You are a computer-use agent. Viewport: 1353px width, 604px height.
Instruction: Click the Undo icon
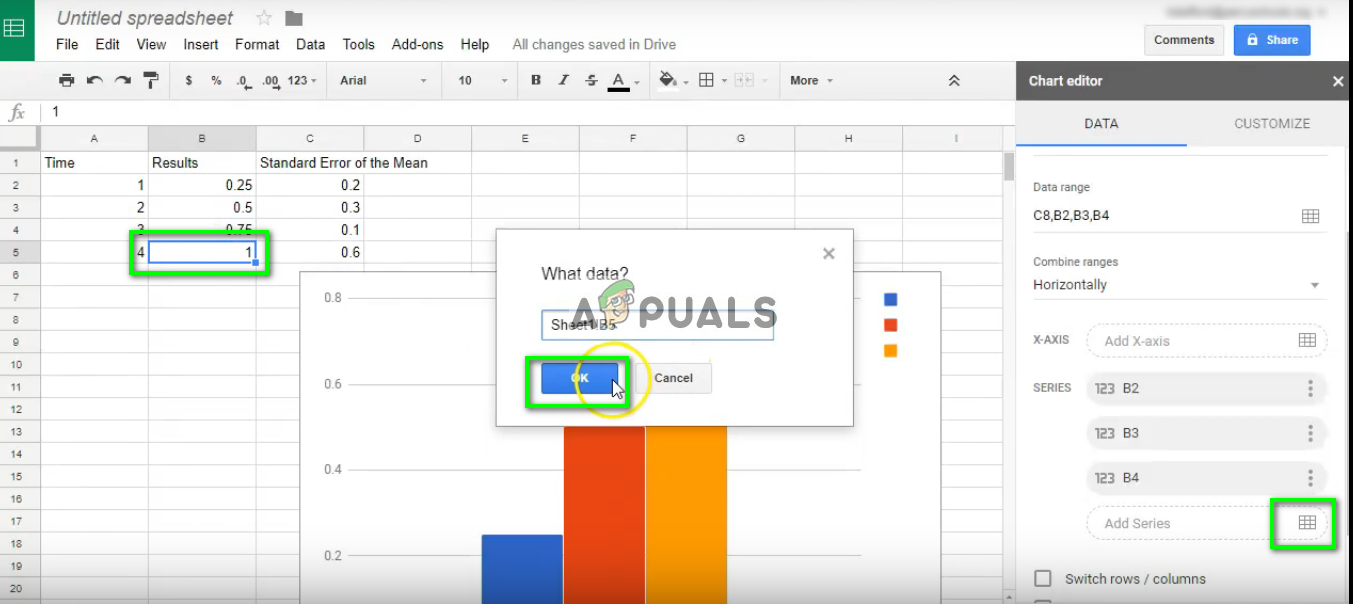point(92,80)
